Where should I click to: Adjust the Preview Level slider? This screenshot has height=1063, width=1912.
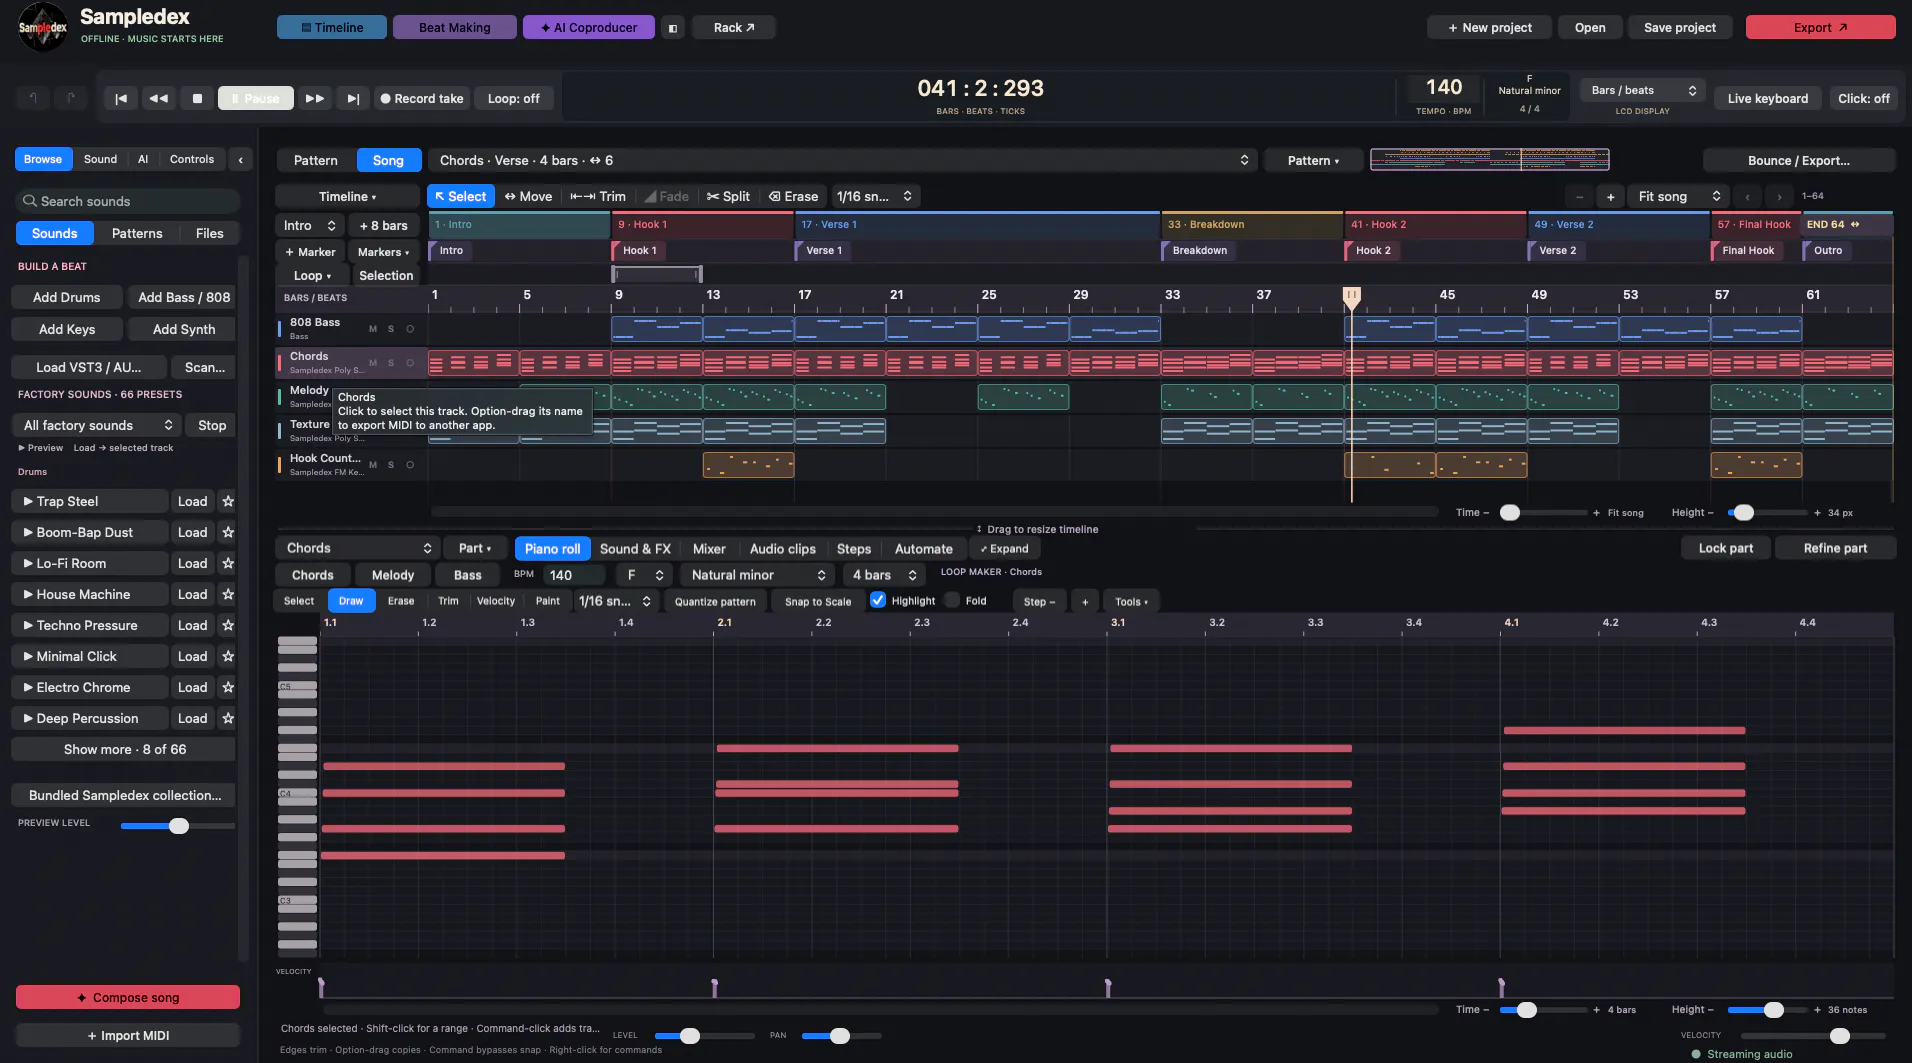click(x=178, y=826)
